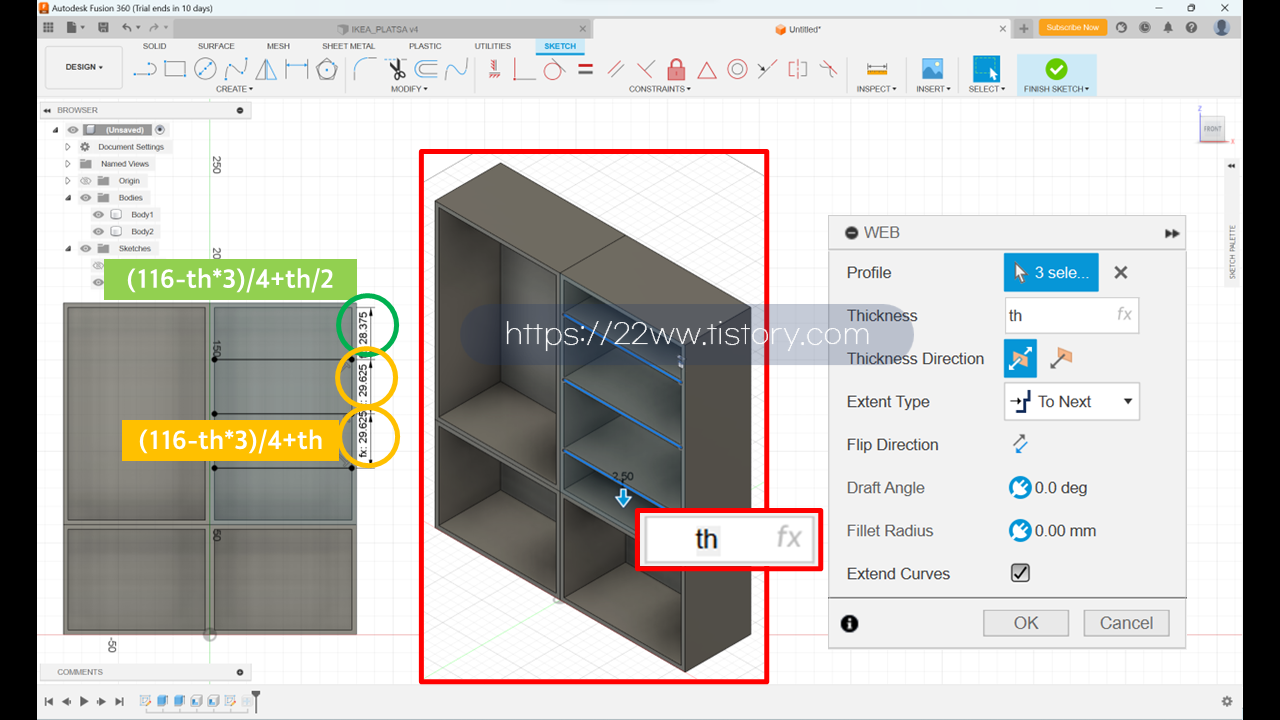The width and height of the screenshot is (1280, 720).
Task: Apply the Tangent constraint
Action: pyautogui.click(x=554, y=69)
